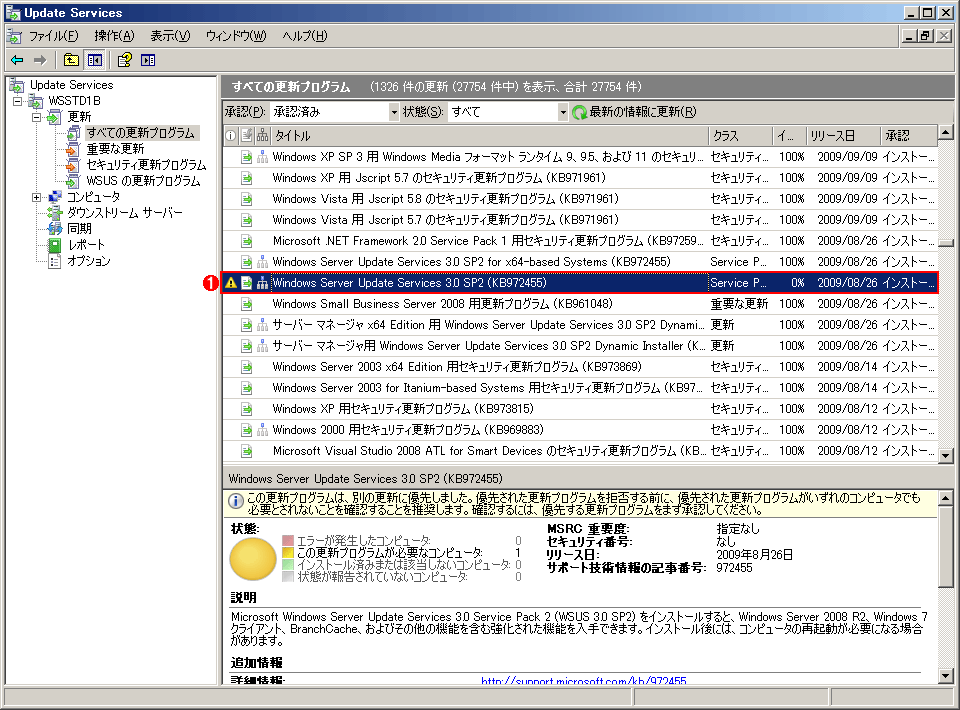Click the yellow swatch for この更新プログラムが必要なコンピュータ
The width and height of the screenshot is (960, 710).
point(288,553)
